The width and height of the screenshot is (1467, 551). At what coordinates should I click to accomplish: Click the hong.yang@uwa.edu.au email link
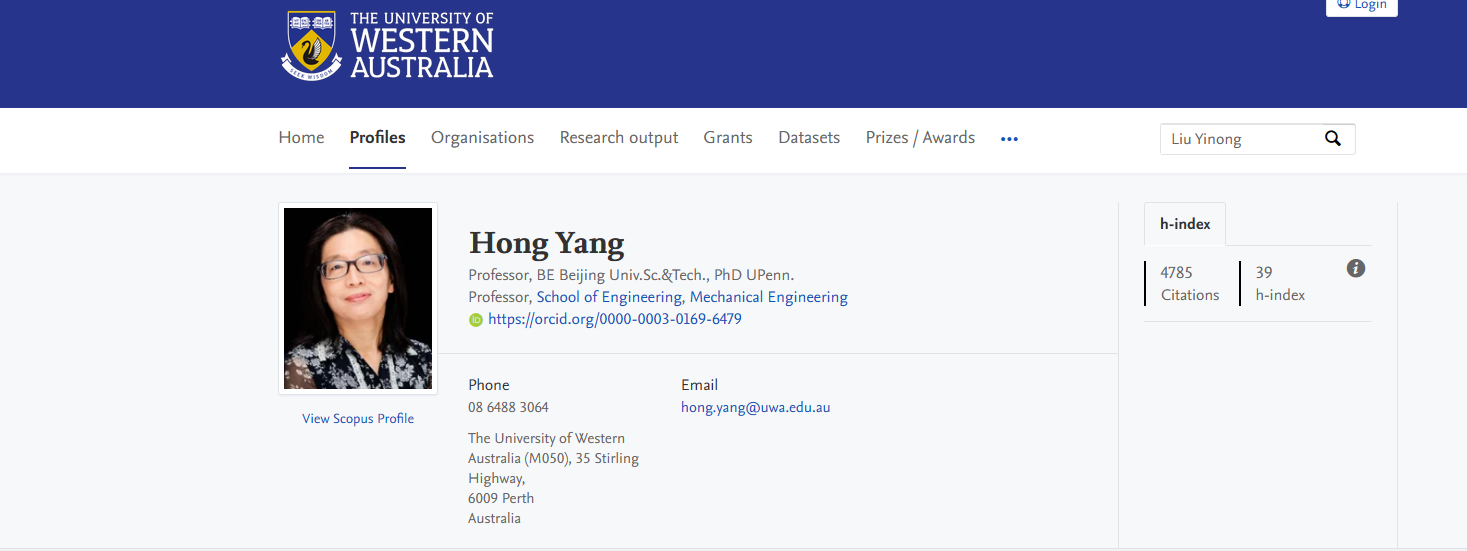point(755,407)
